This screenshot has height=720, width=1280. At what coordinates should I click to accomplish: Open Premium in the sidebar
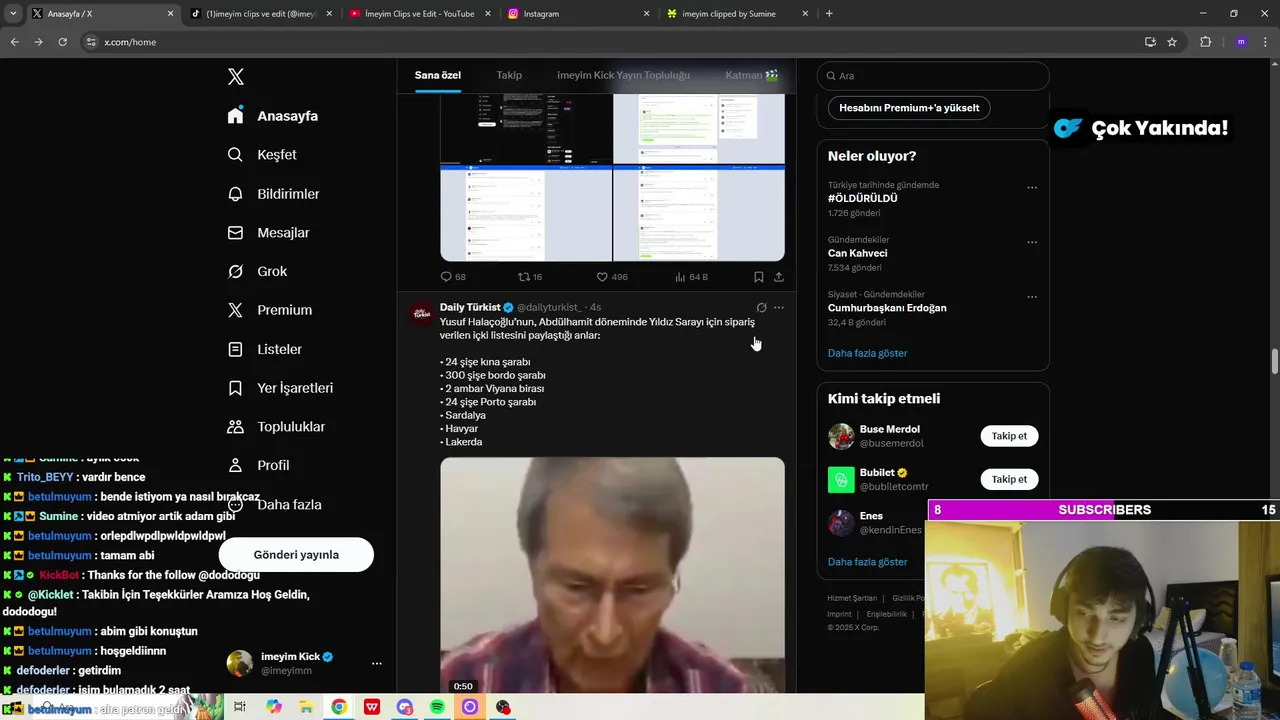269,310
